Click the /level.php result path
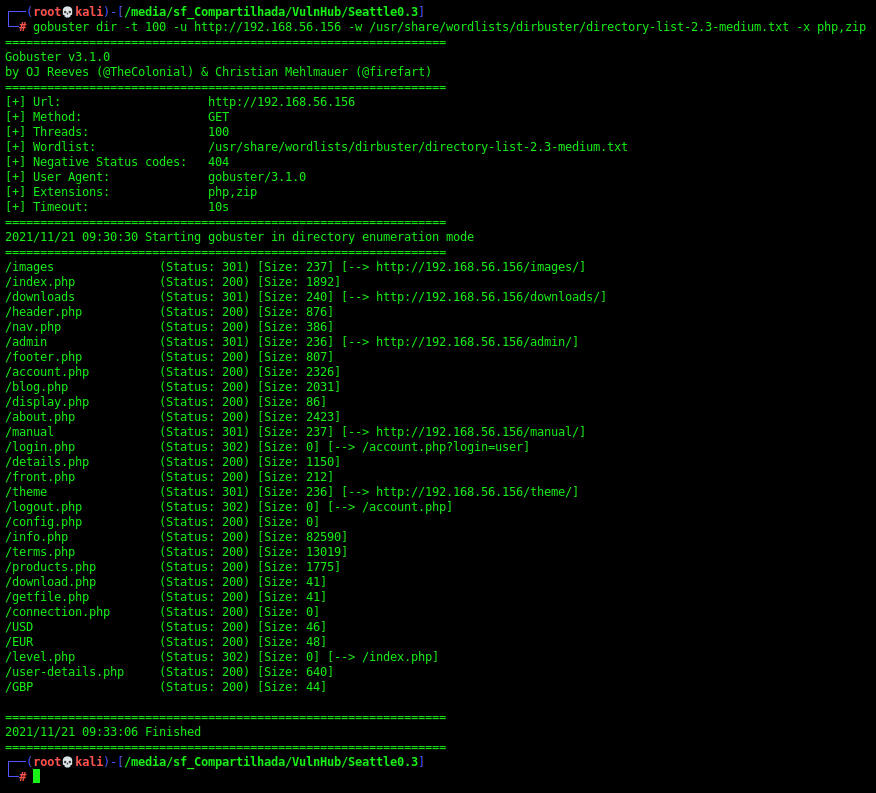 (x=40, y=657)
